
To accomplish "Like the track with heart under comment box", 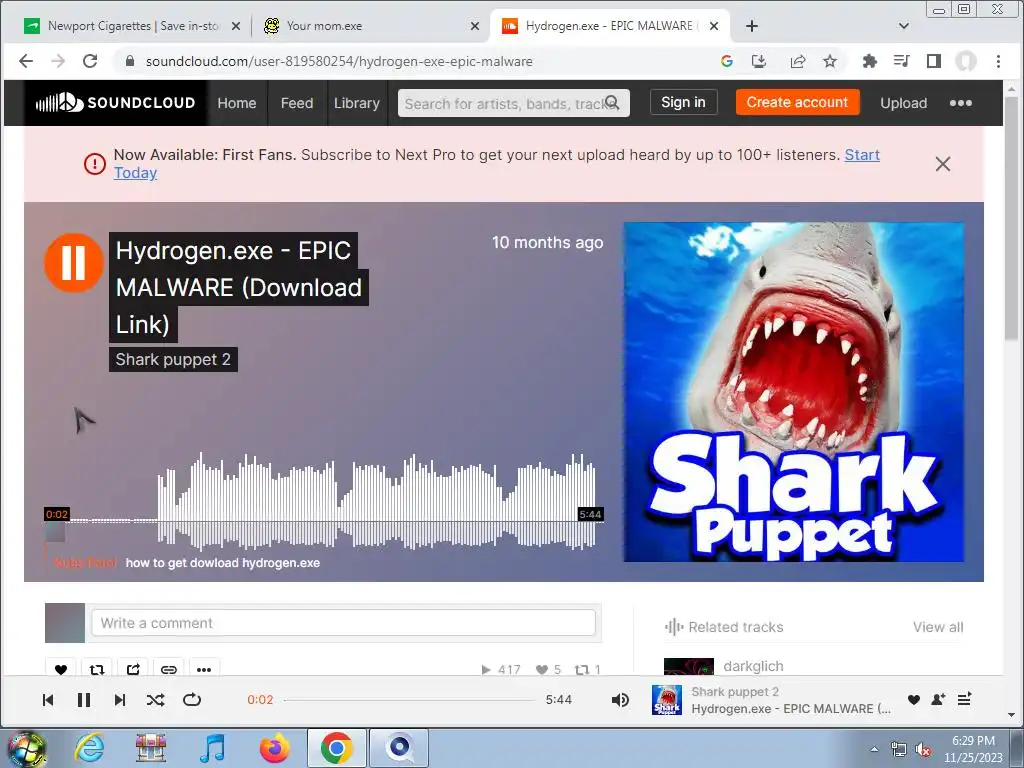I will pyautogui.click(x=61, y=669).
